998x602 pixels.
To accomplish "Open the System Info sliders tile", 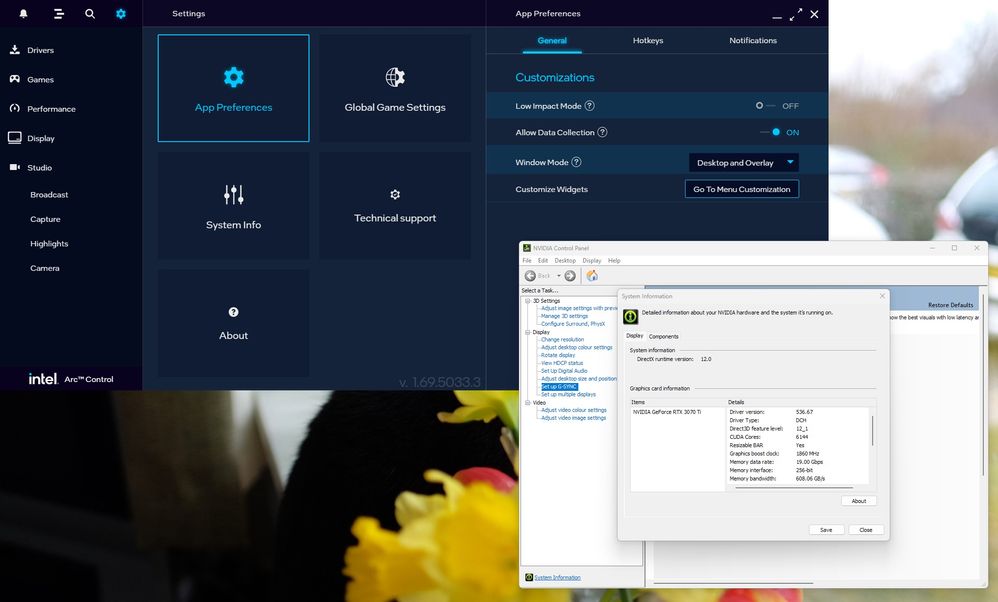I will point(233,206).
